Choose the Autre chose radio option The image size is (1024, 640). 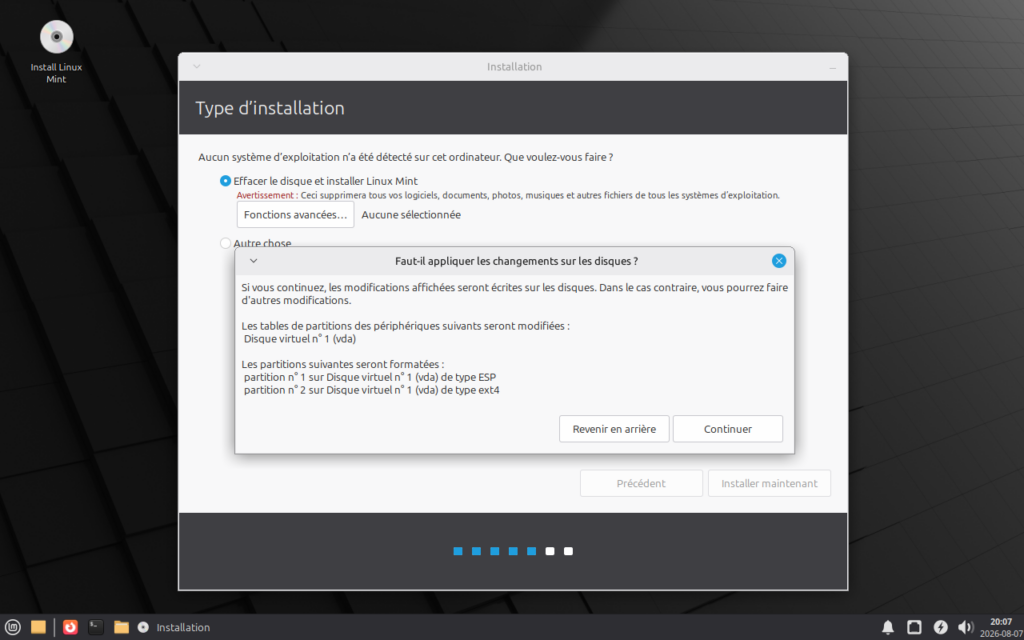[255, 243]
